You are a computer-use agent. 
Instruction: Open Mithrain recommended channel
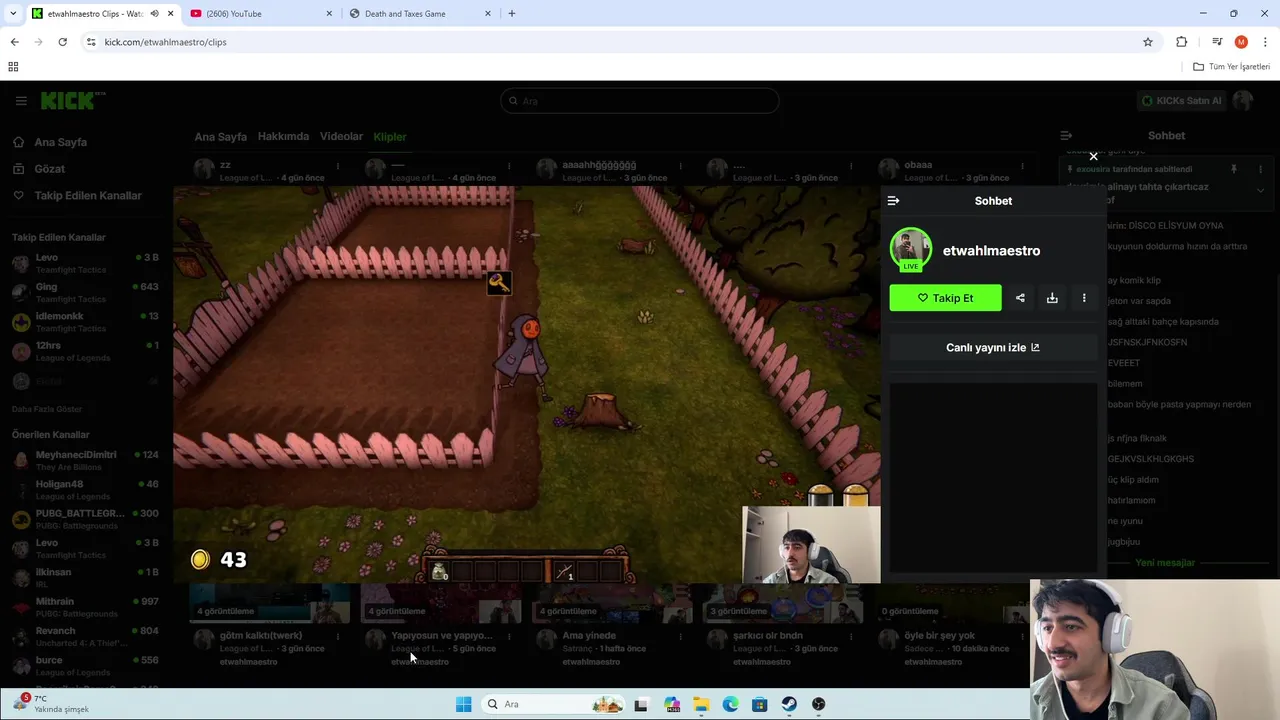85,607
